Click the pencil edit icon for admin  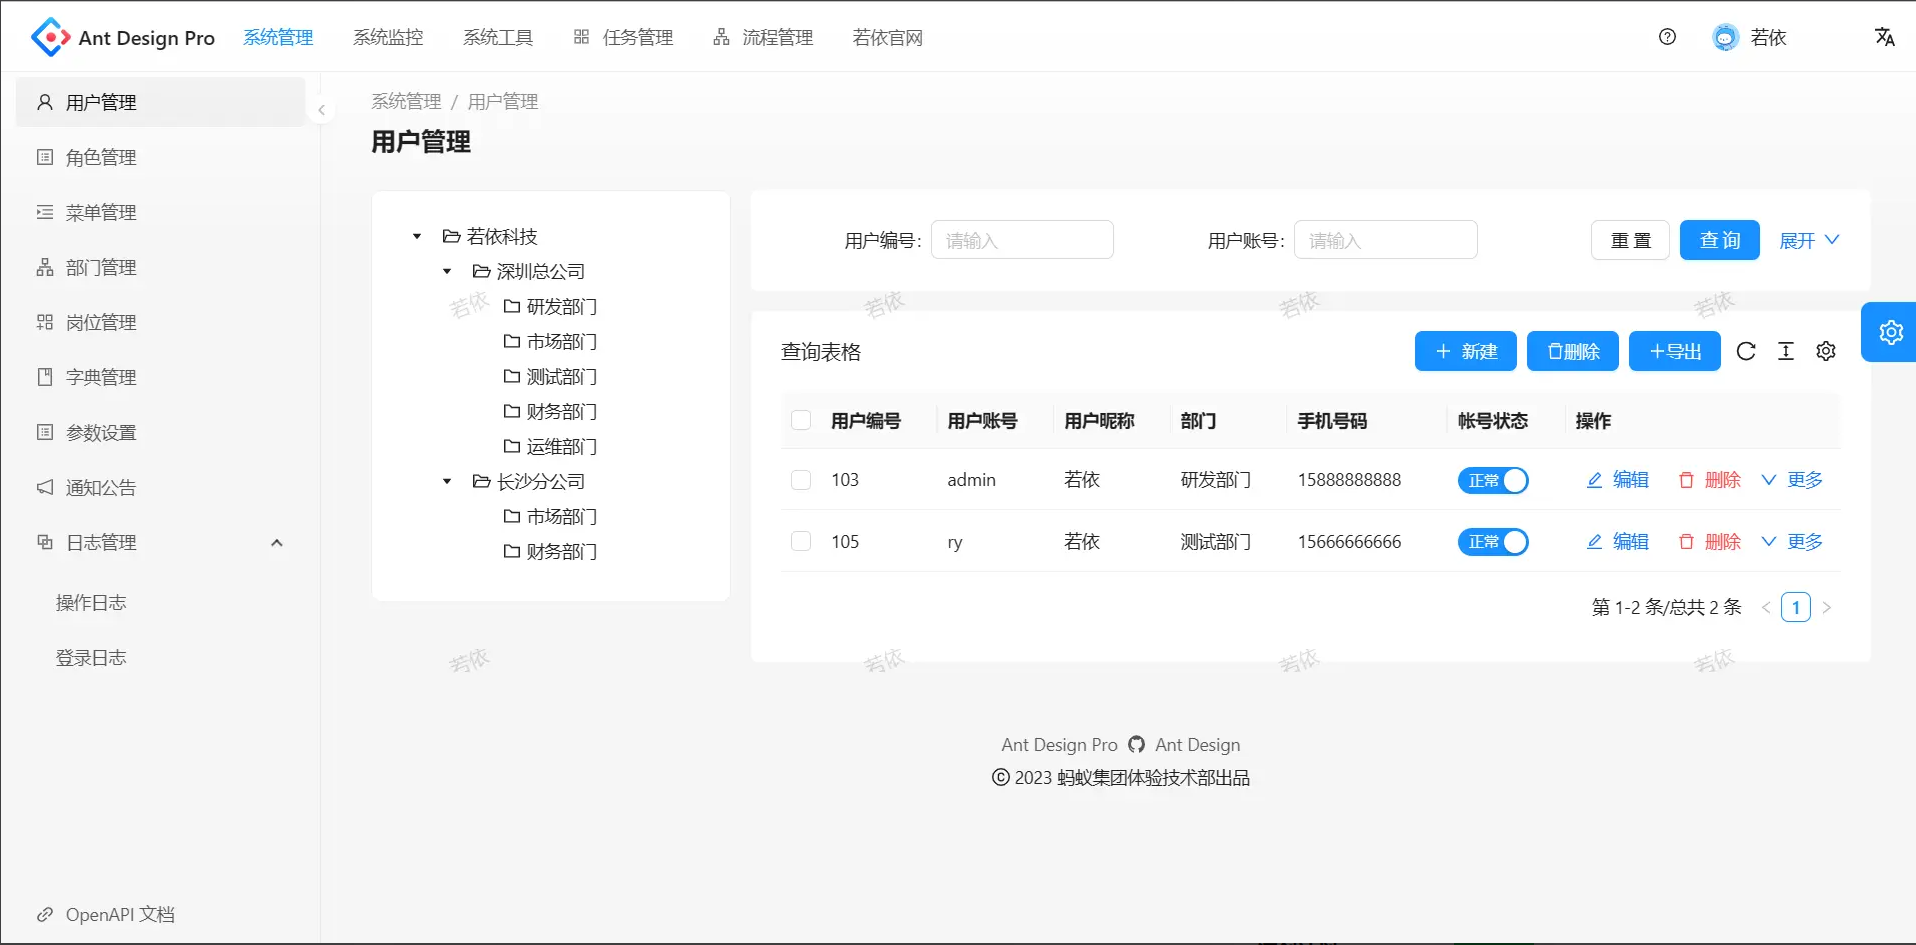(x=1594, y=480)
